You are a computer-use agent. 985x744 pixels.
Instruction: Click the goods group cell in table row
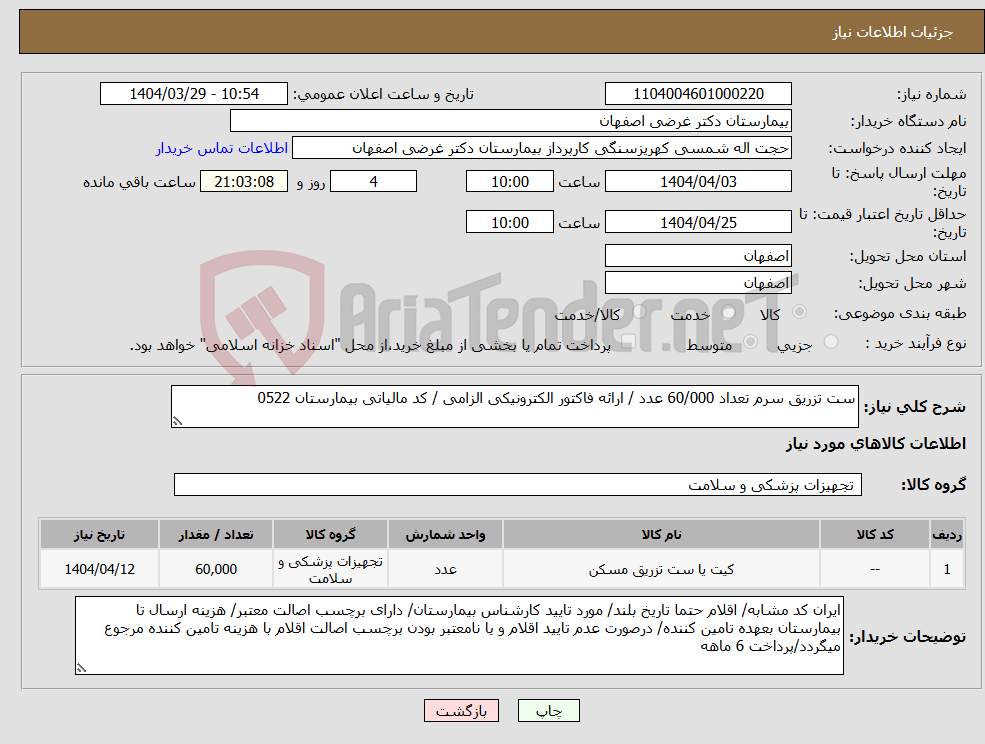(x=330, y=569)
